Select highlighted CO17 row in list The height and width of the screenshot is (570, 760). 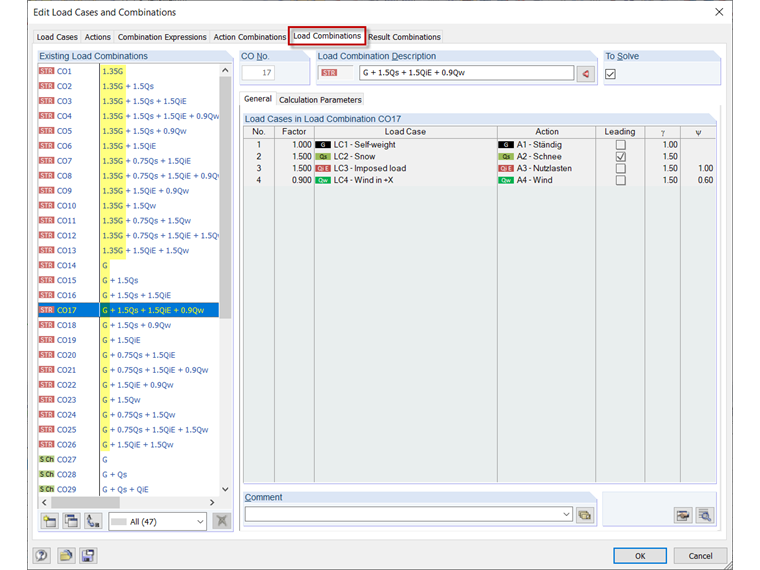click(x=128, y=310)
